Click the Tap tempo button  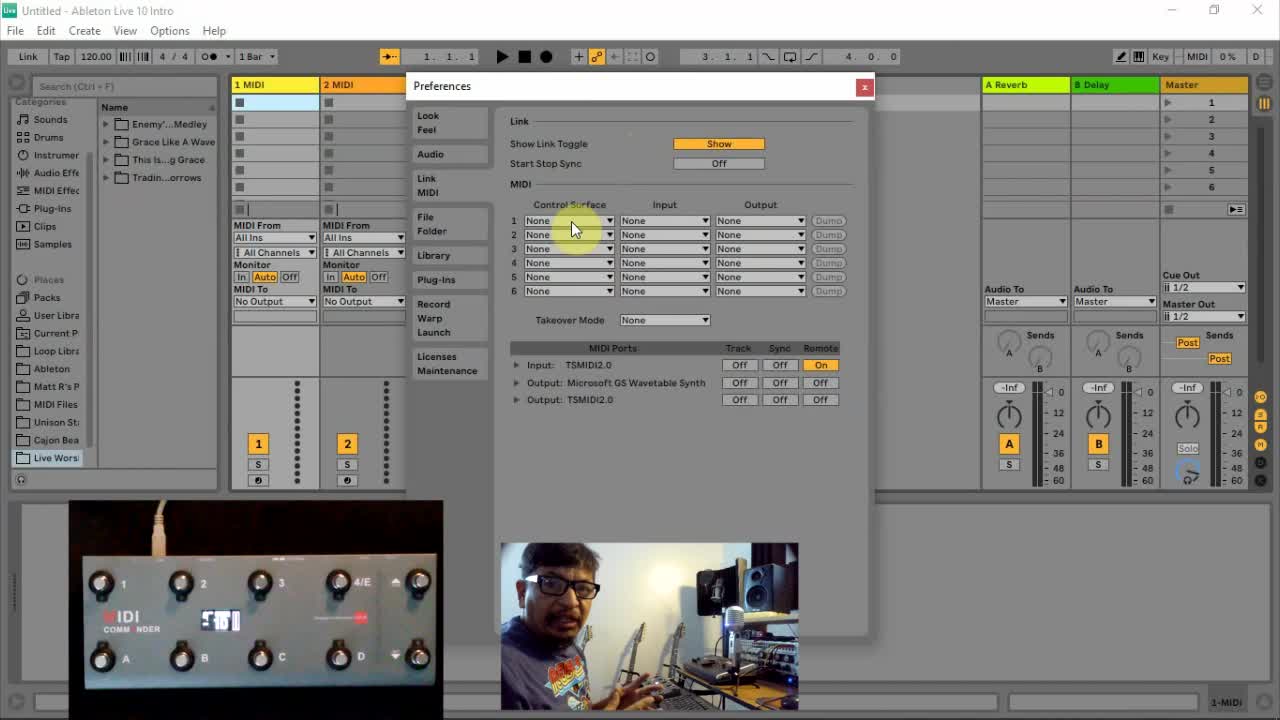[62, 57]
